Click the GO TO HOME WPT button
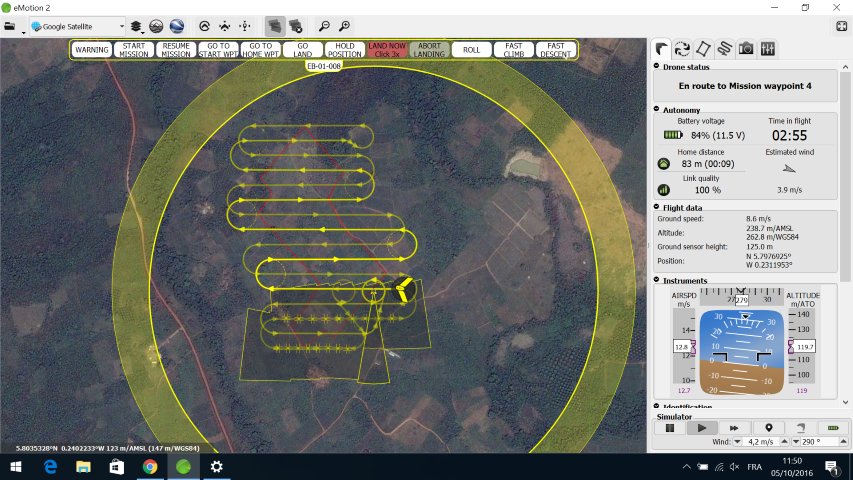Screen dimensions: 853x480 (261, 50)
